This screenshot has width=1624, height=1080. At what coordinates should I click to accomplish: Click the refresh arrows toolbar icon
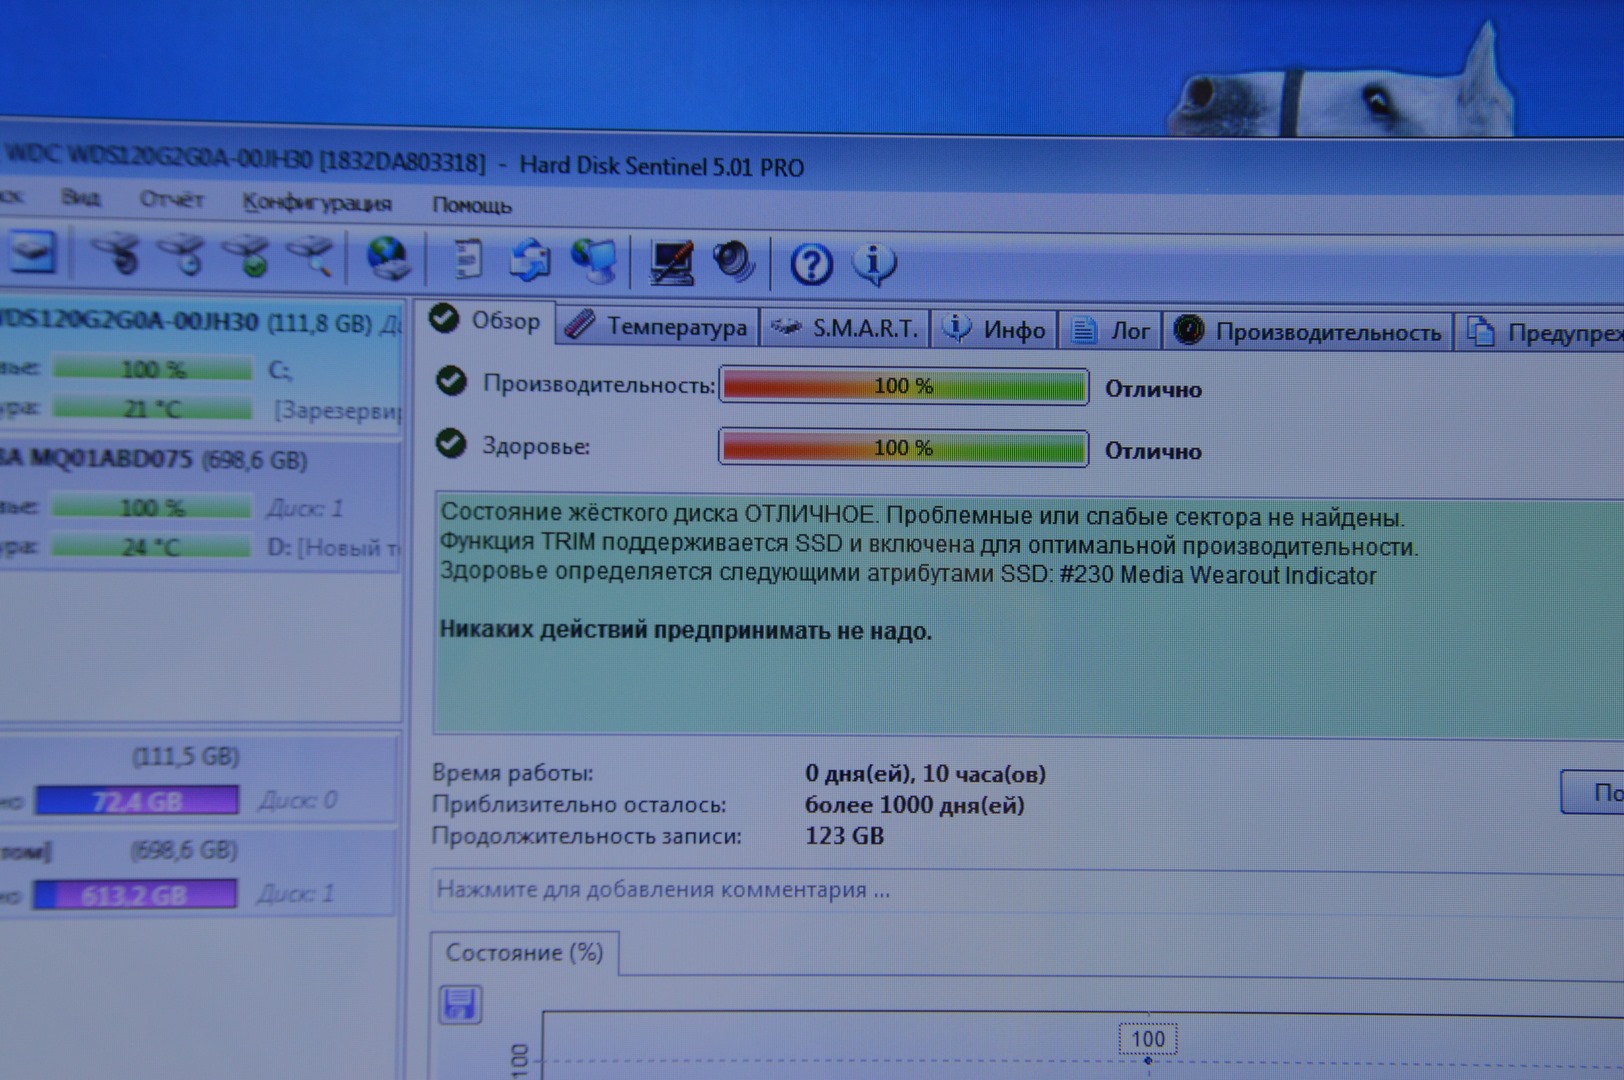pos(530,260)
